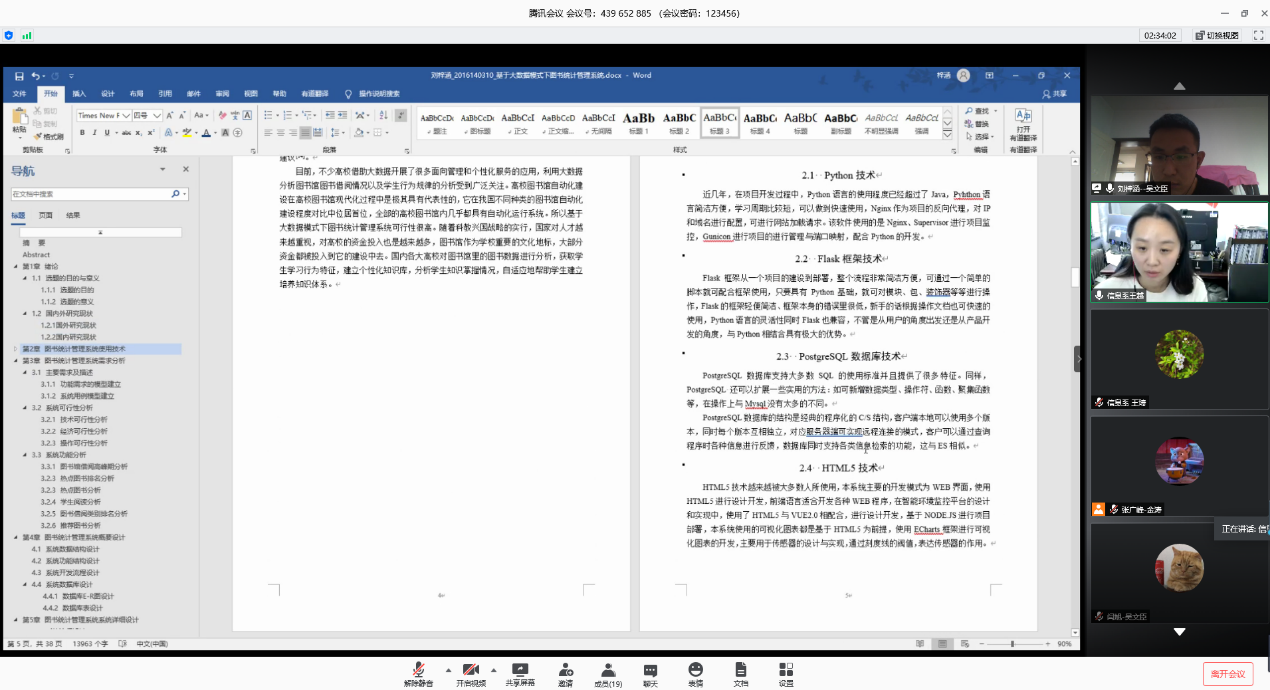Click the 离开会议 leave meeting button

pos(1227,674)
